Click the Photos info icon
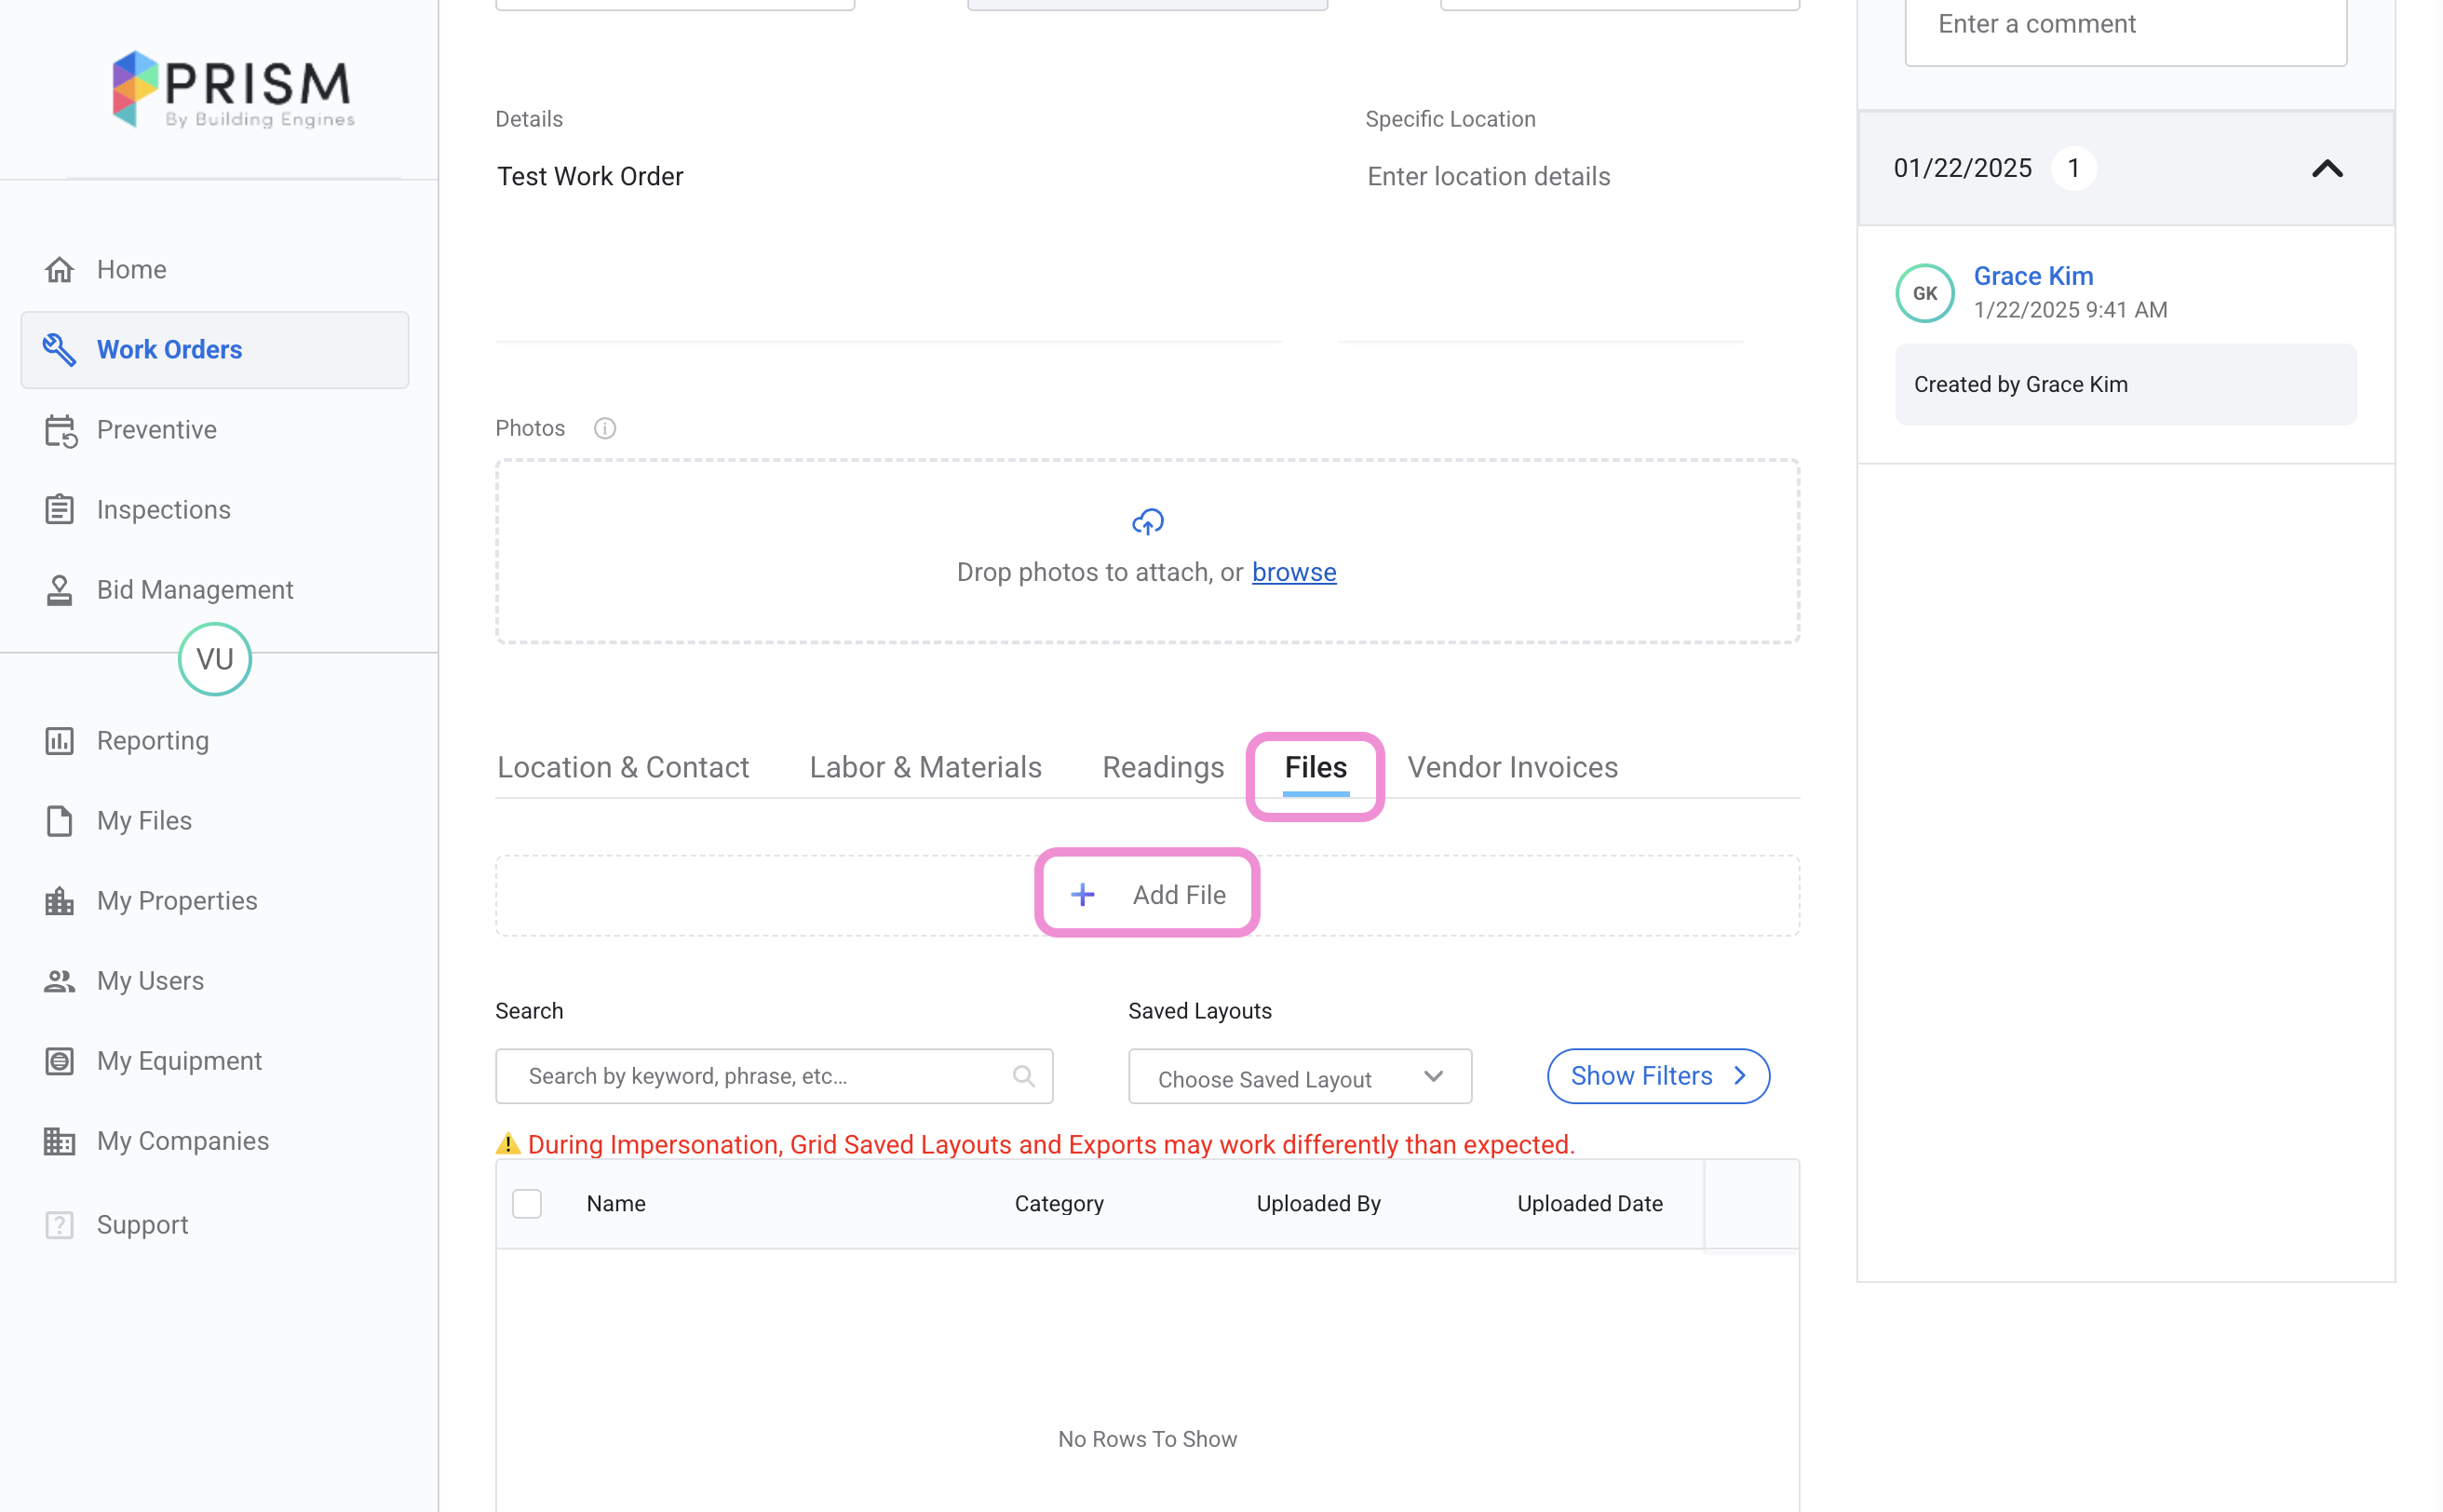 (605, 428)
